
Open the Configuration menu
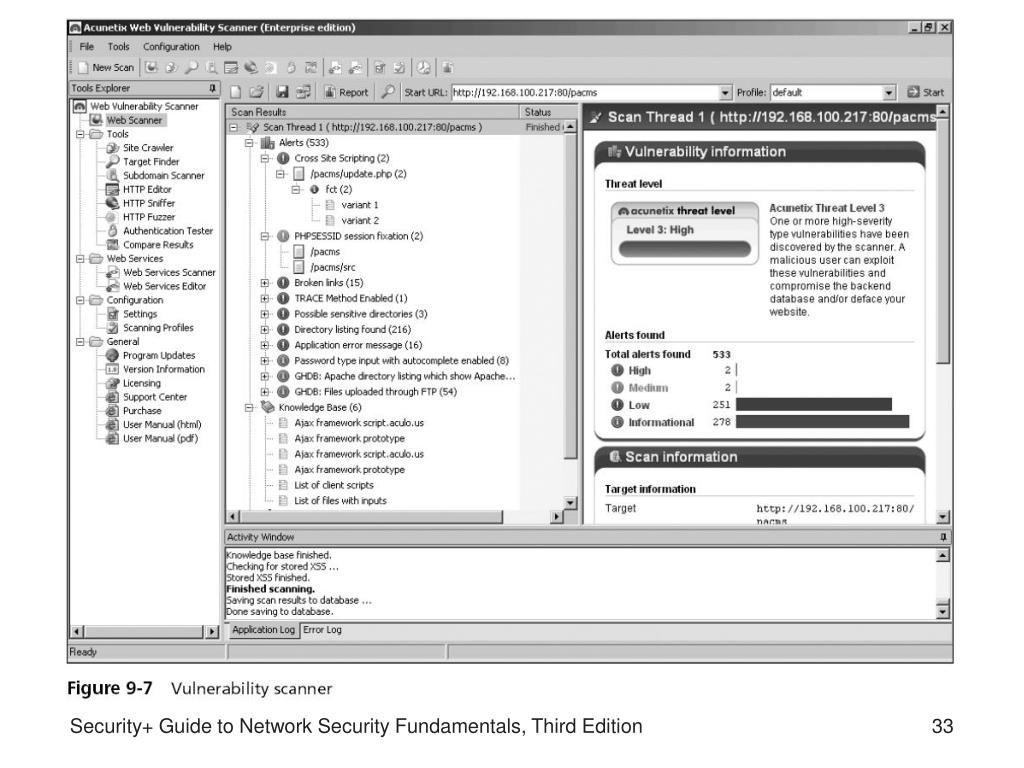170,47
